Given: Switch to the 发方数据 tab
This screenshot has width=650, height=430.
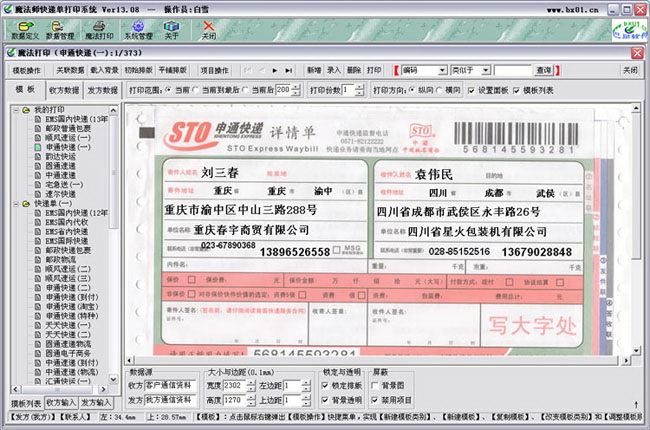Looking at the screenshot, I should (x=102, y=90).
